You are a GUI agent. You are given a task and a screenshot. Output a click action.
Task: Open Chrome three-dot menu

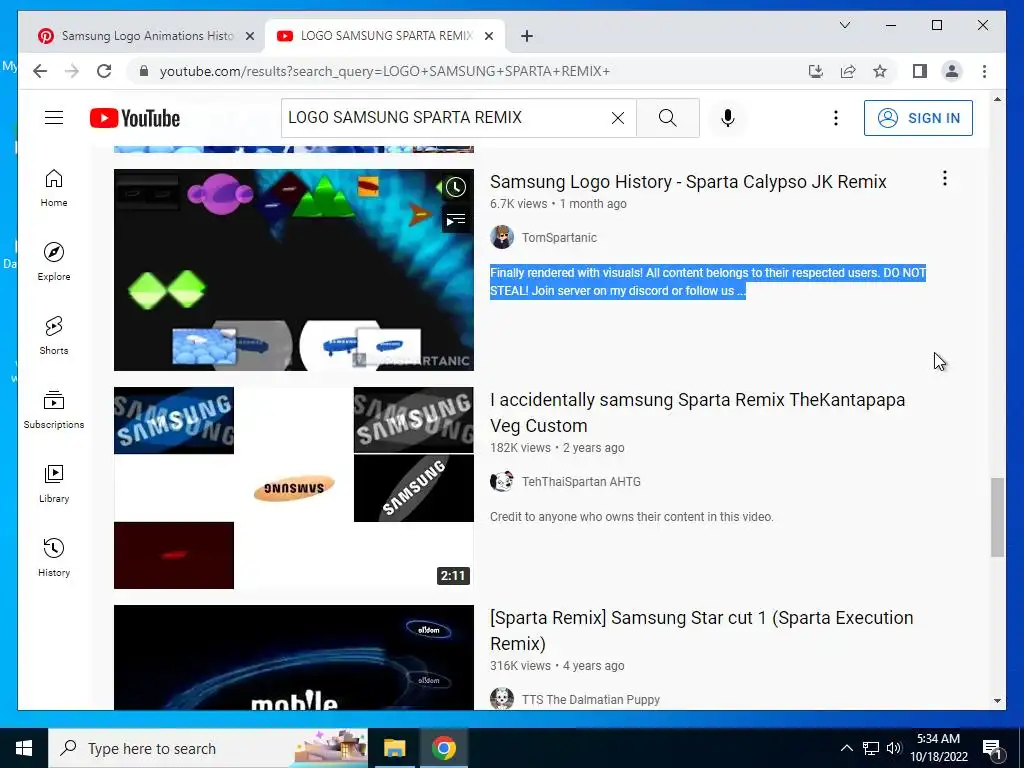point(984,71)
